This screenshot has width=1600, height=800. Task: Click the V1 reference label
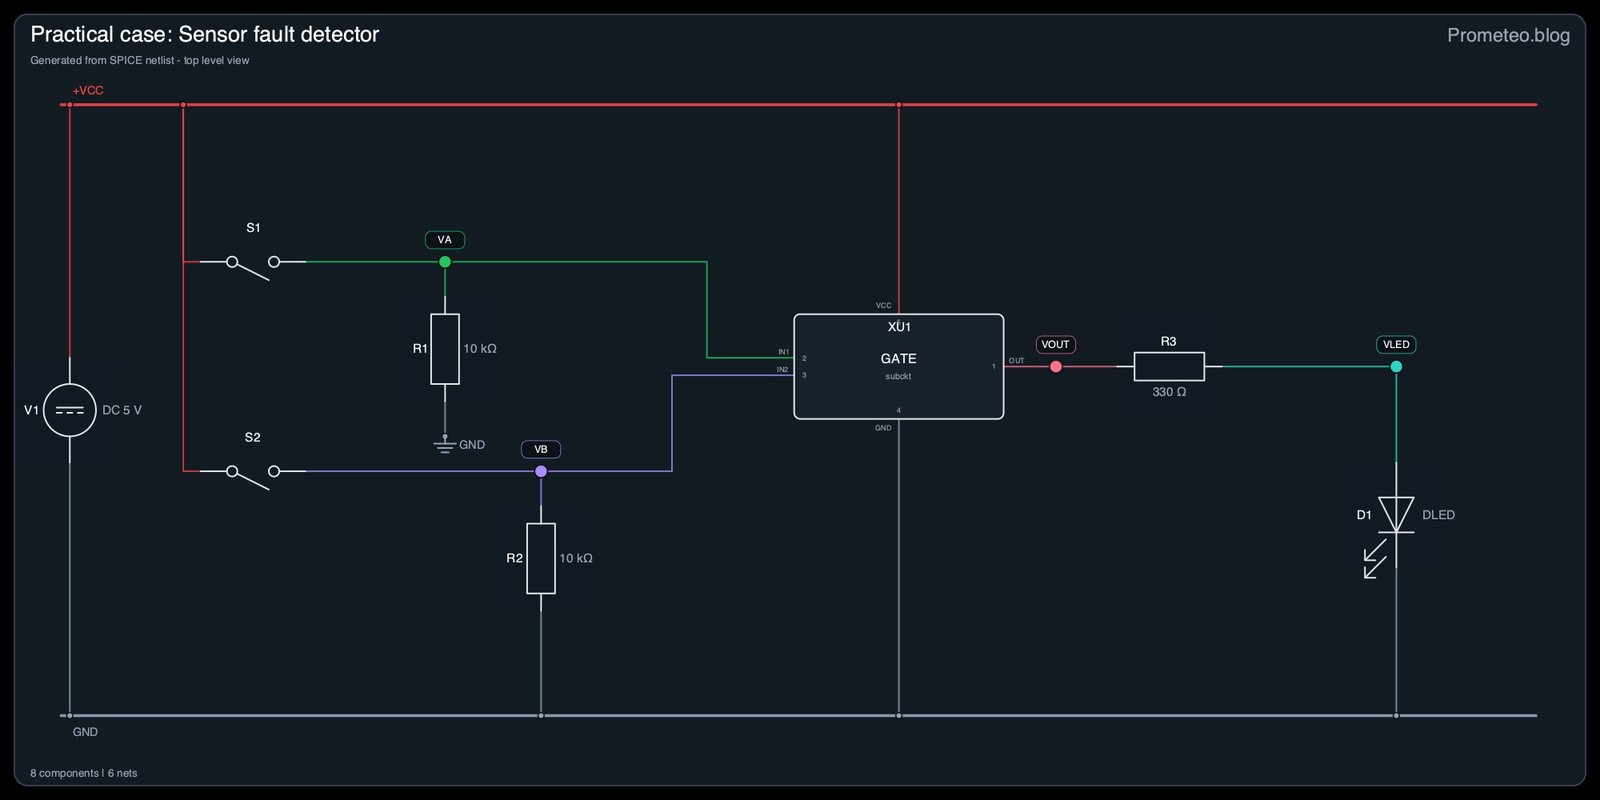[31, 410]
